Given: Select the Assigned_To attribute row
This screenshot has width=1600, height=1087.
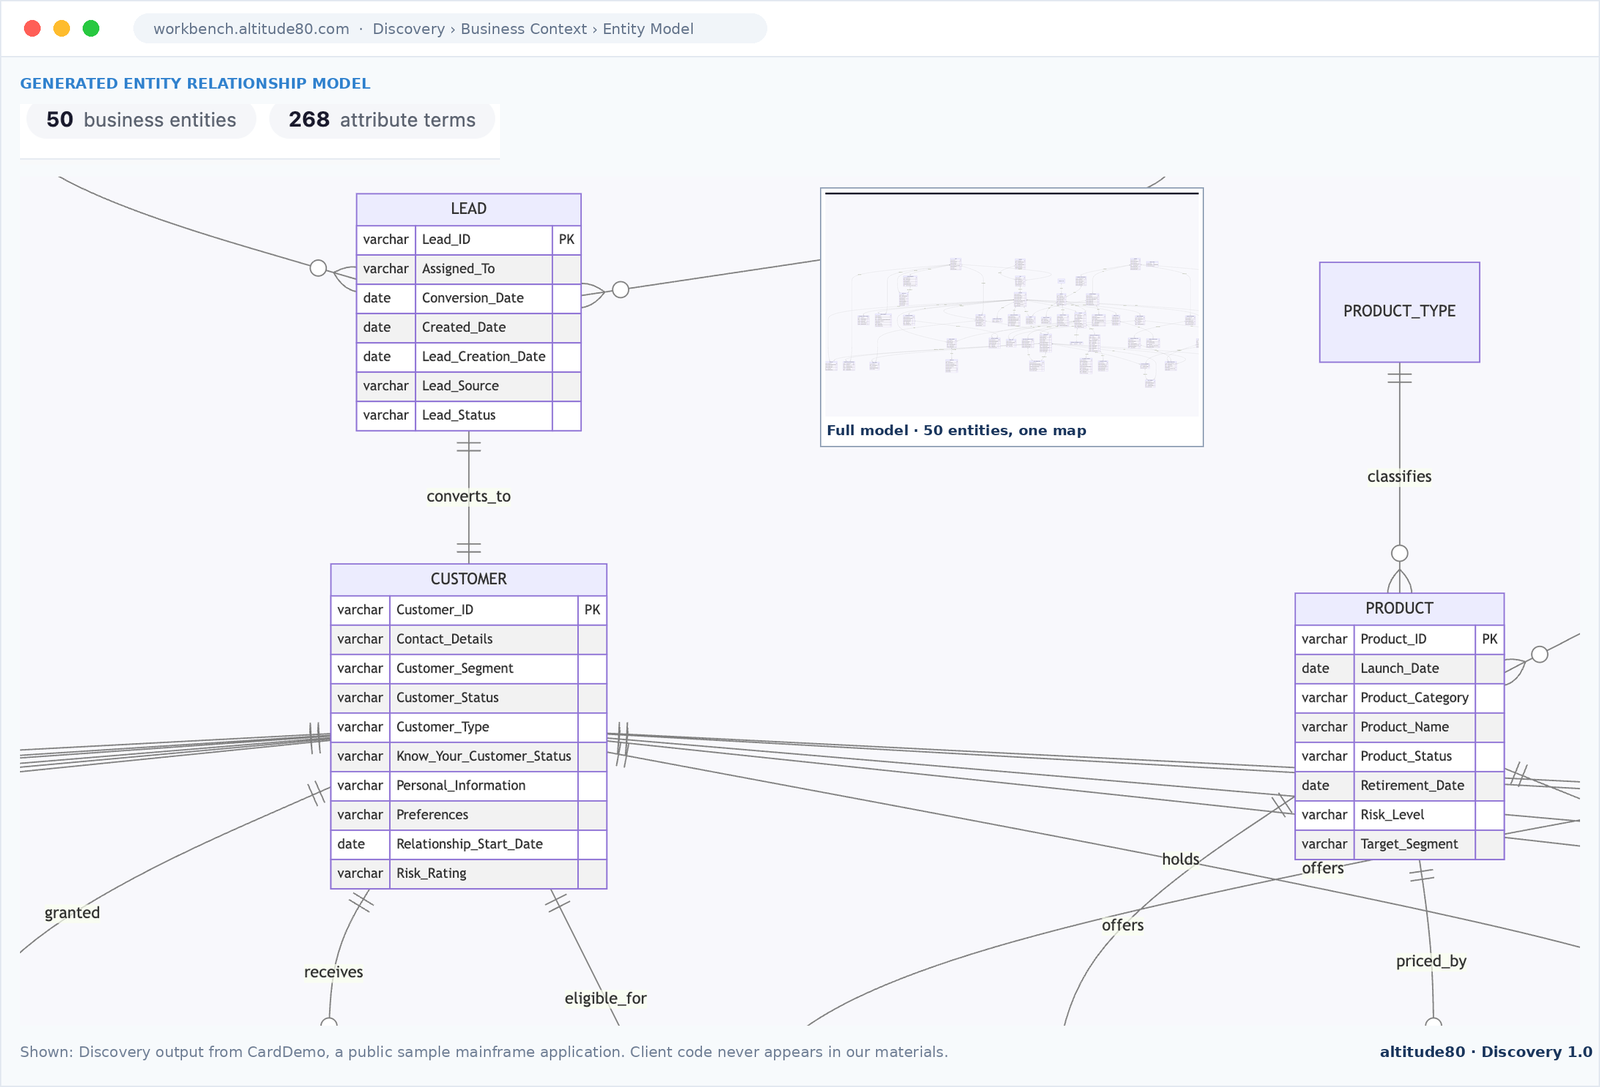Looking at the screenshot, I should click(x=468, y=269).
